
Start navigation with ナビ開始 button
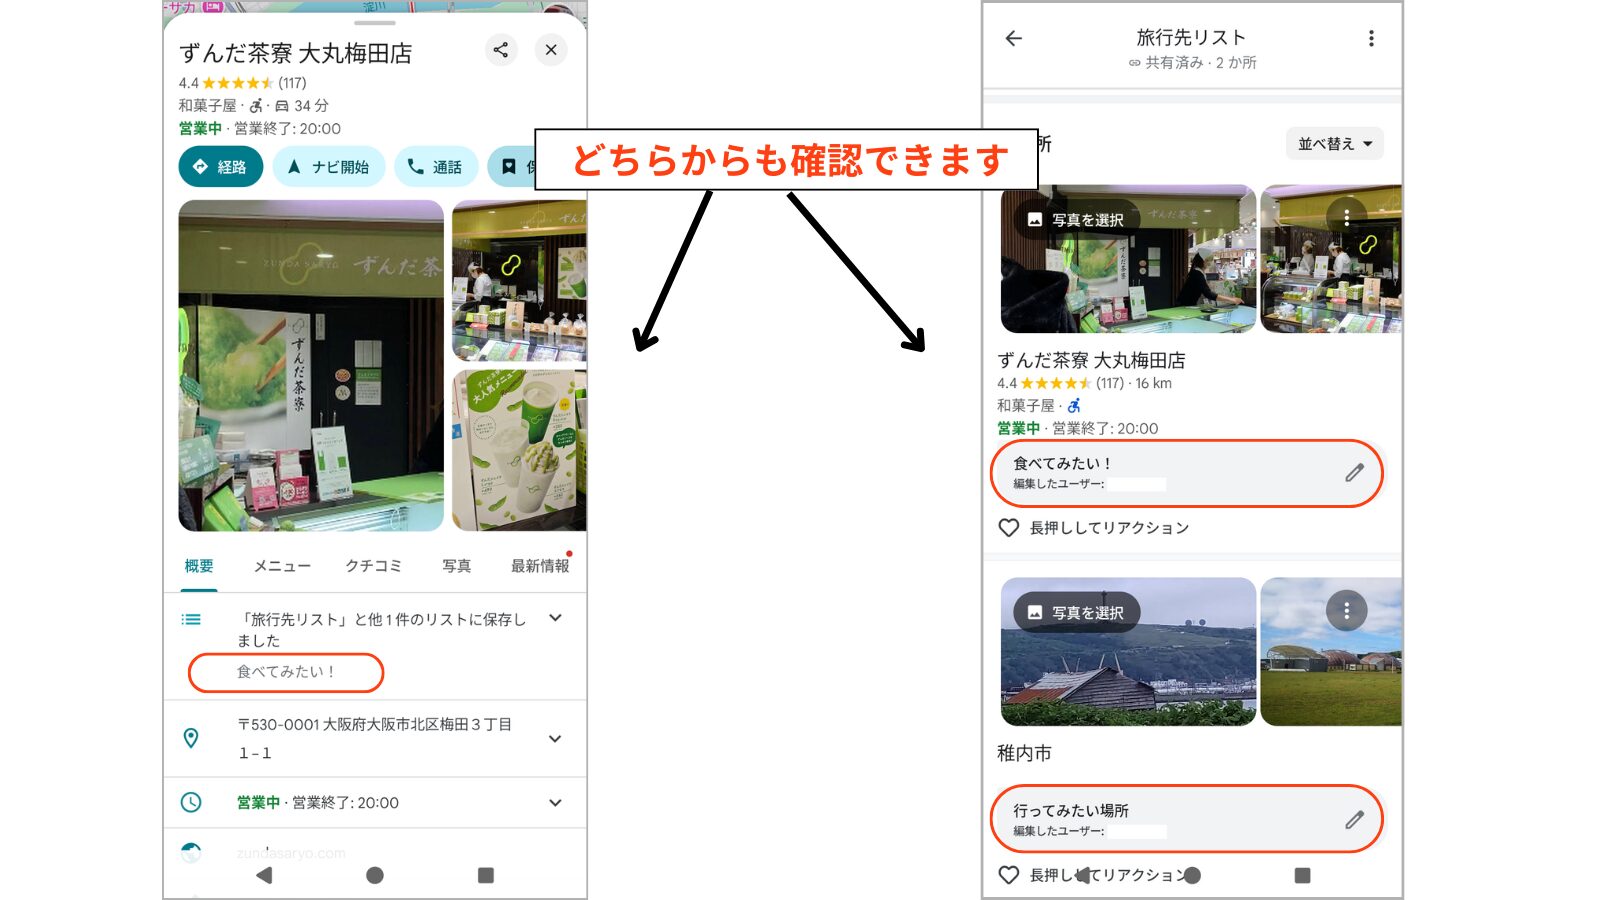pyautogui.click(x=329, y=167)
